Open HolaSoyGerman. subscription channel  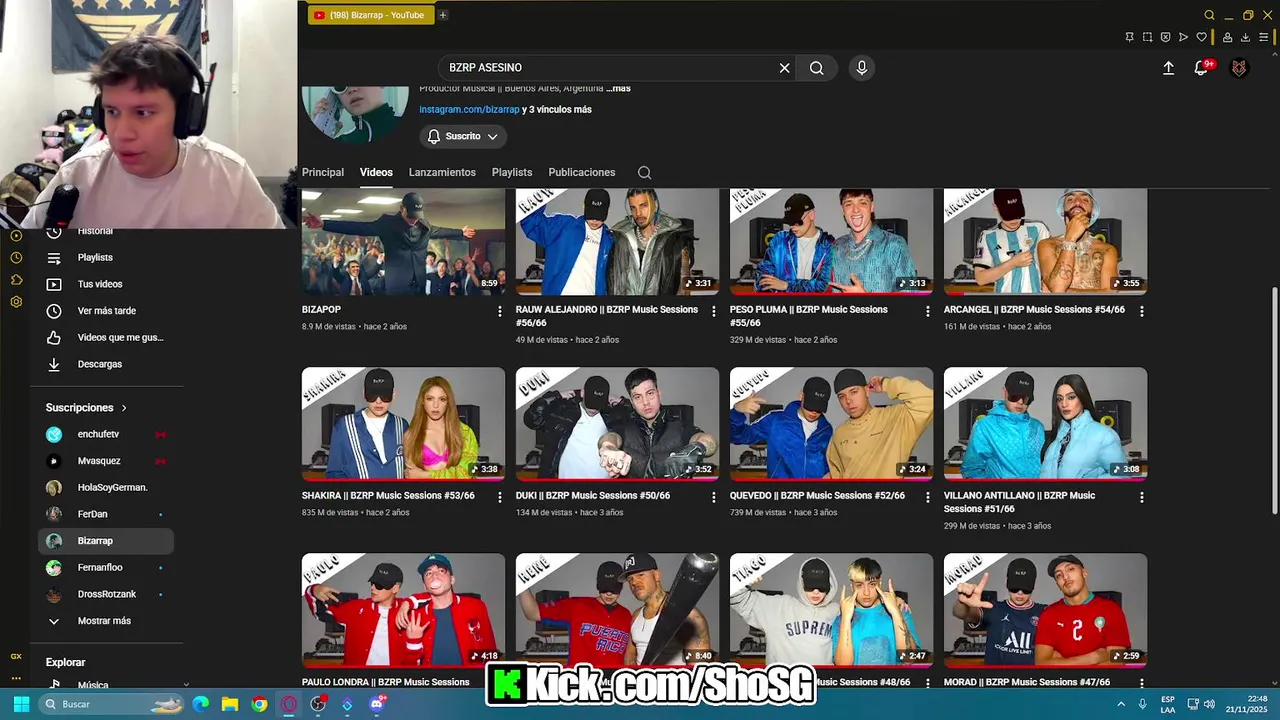click(x=106, y=487)
